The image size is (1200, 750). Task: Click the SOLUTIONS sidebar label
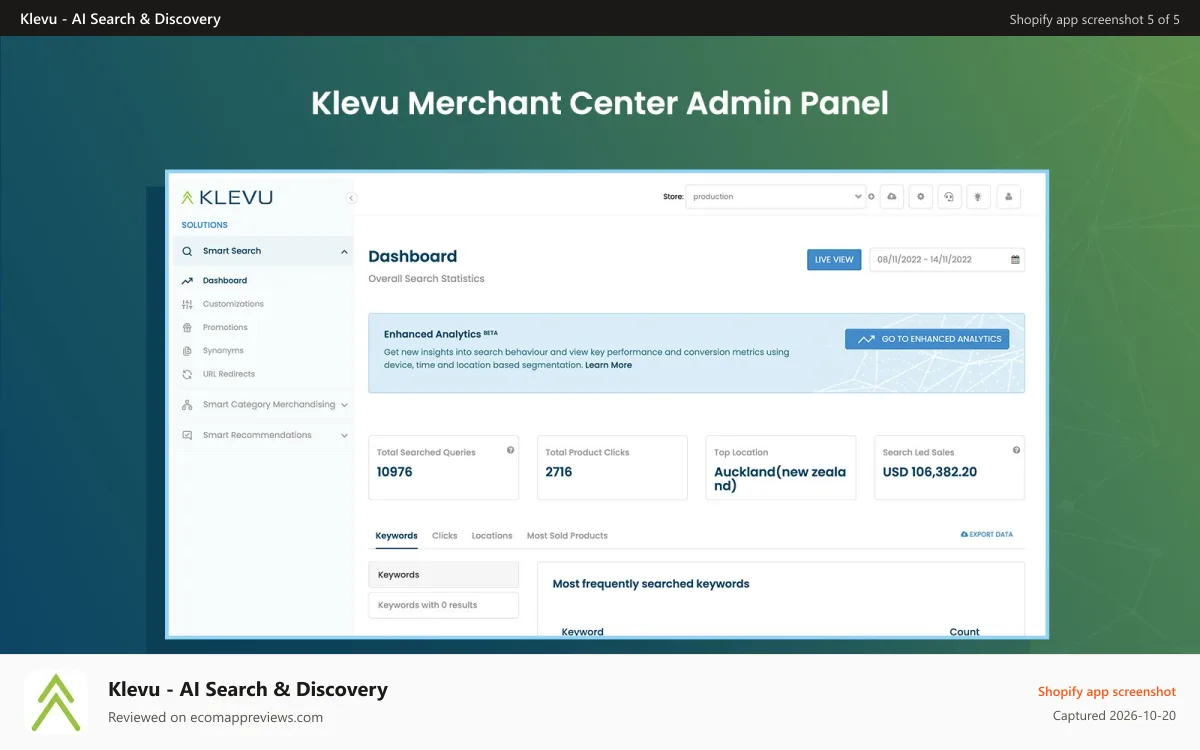click(x=205, y=225)
